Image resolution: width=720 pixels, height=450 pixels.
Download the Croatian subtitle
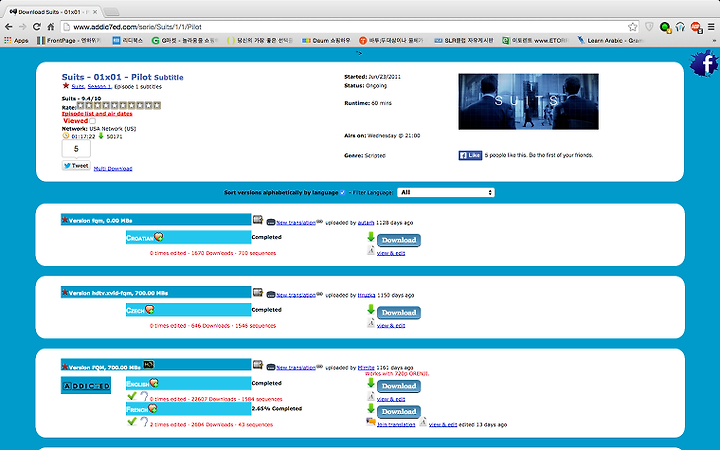[399, 240]
